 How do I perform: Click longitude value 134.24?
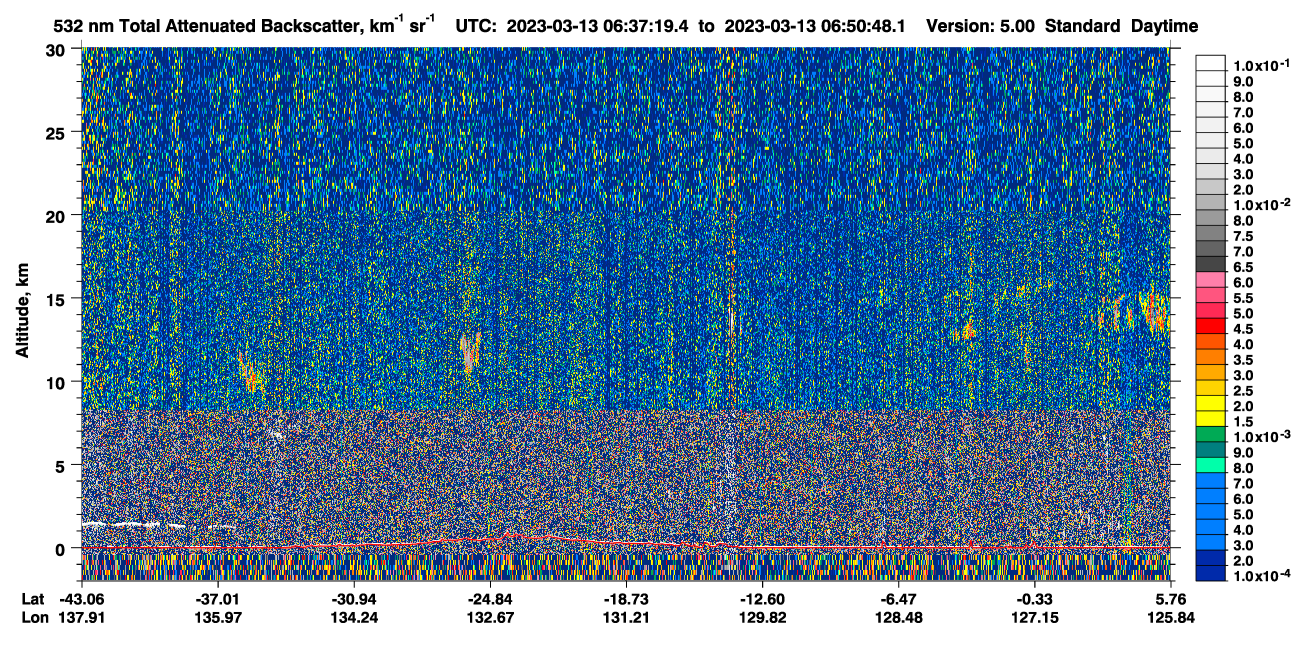click(352, 617)
